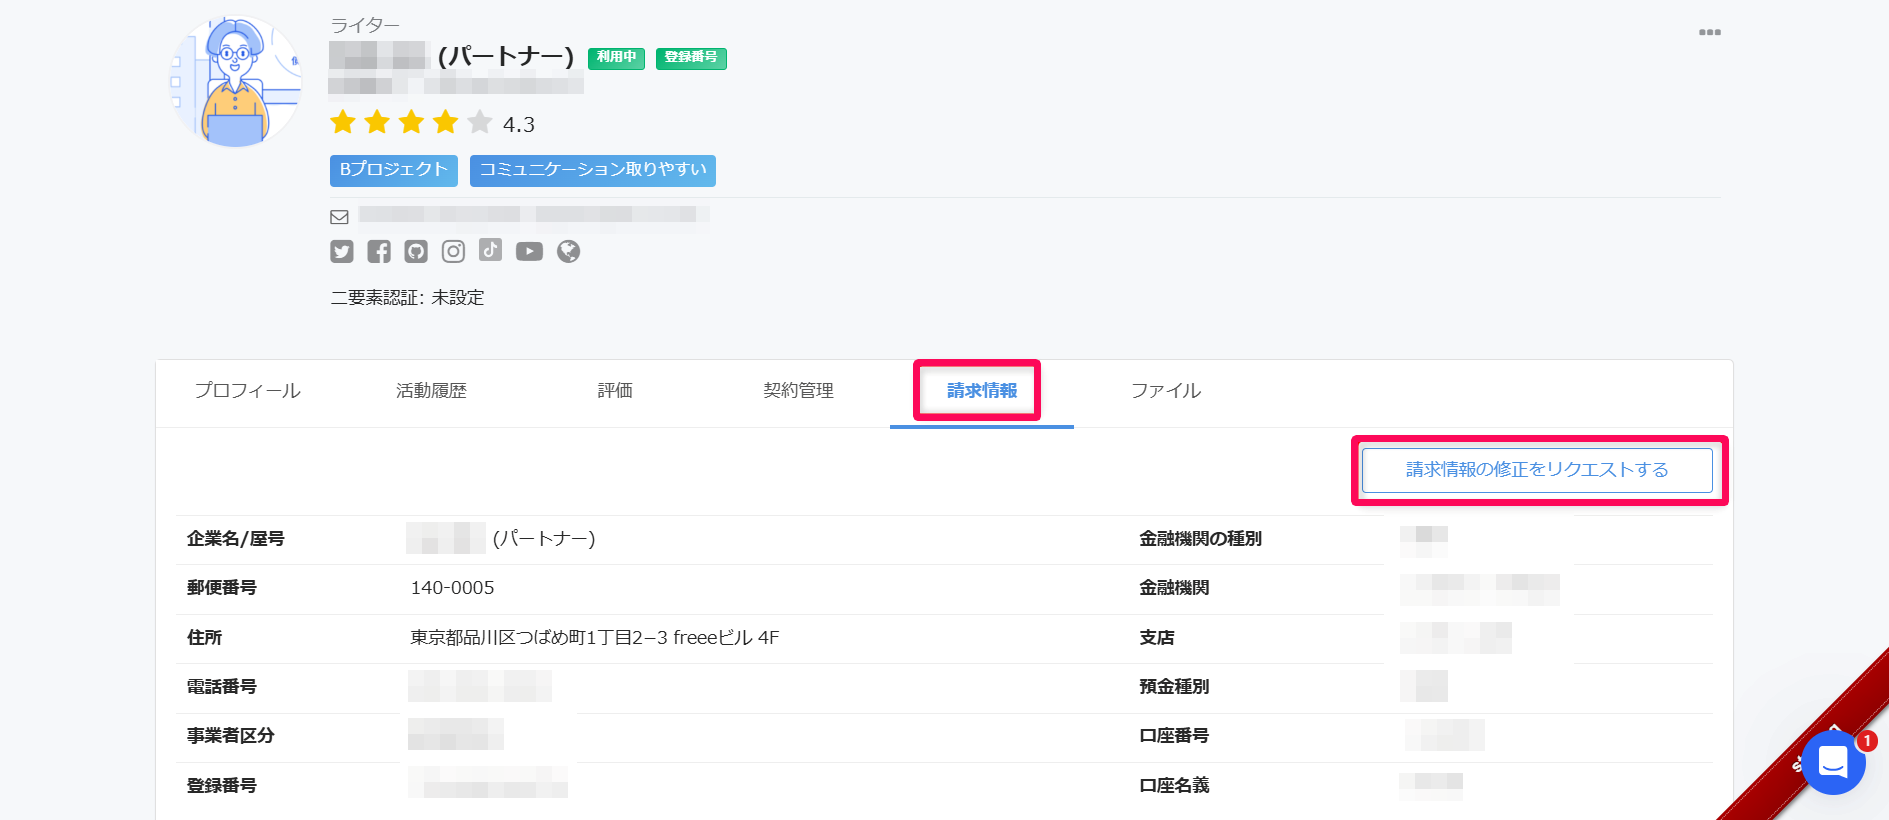
Task: Click the 金融機関 label
Action: click(x=1174, y=588)
